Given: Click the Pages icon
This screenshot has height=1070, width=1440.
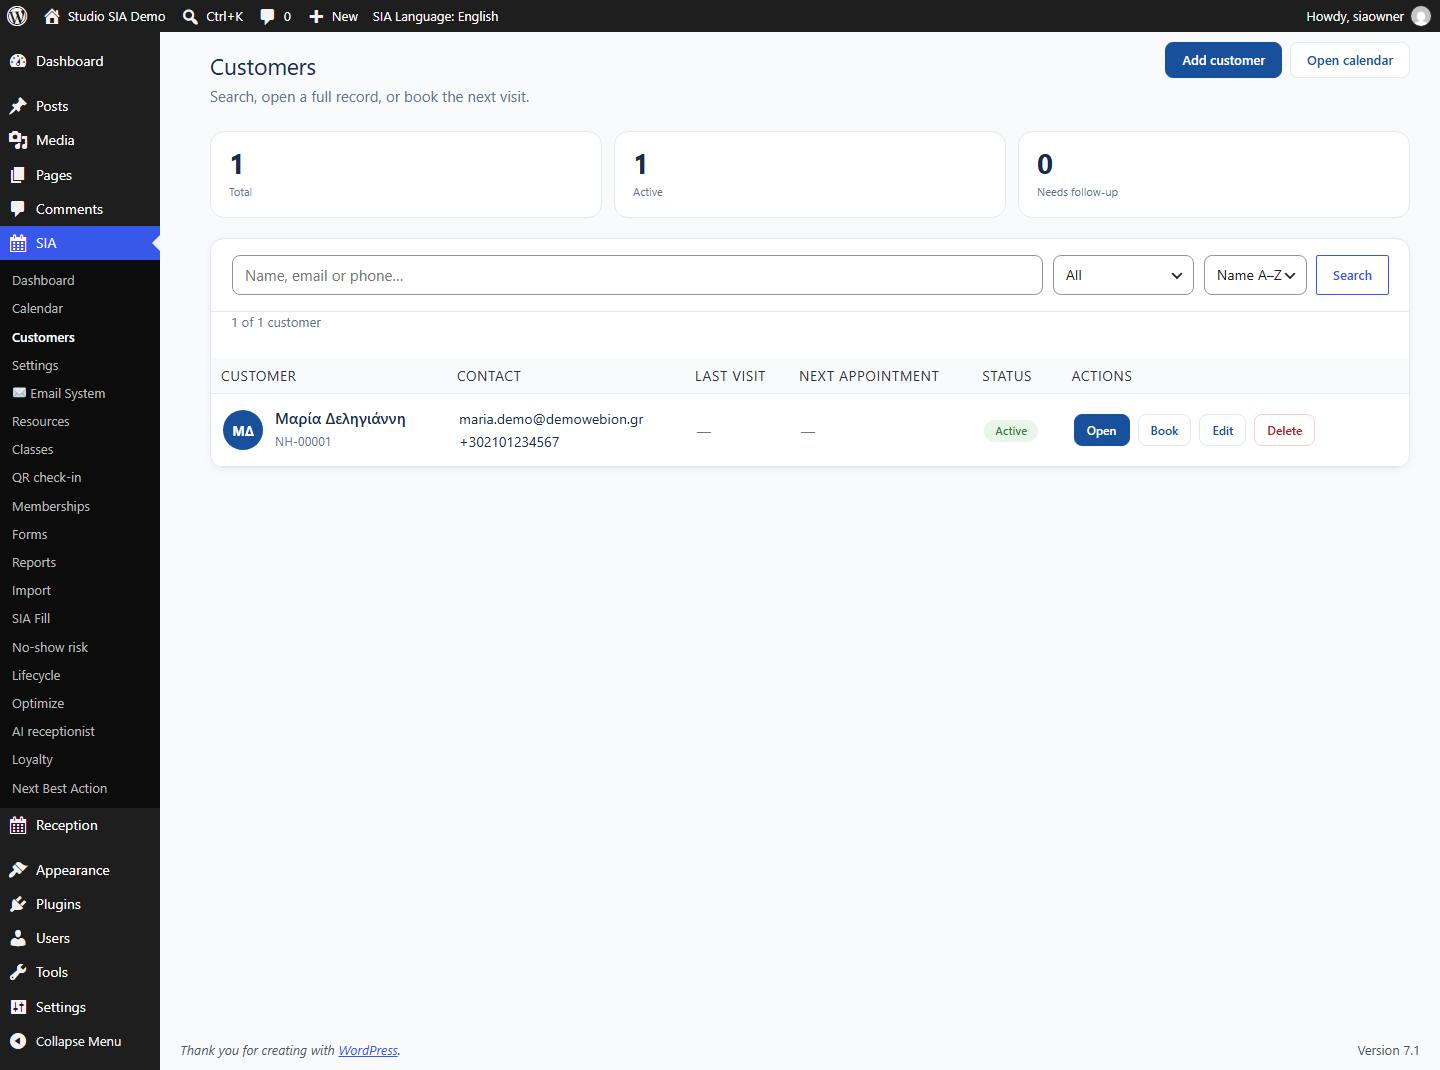Looking at the screenshot, I should [18, 175].
